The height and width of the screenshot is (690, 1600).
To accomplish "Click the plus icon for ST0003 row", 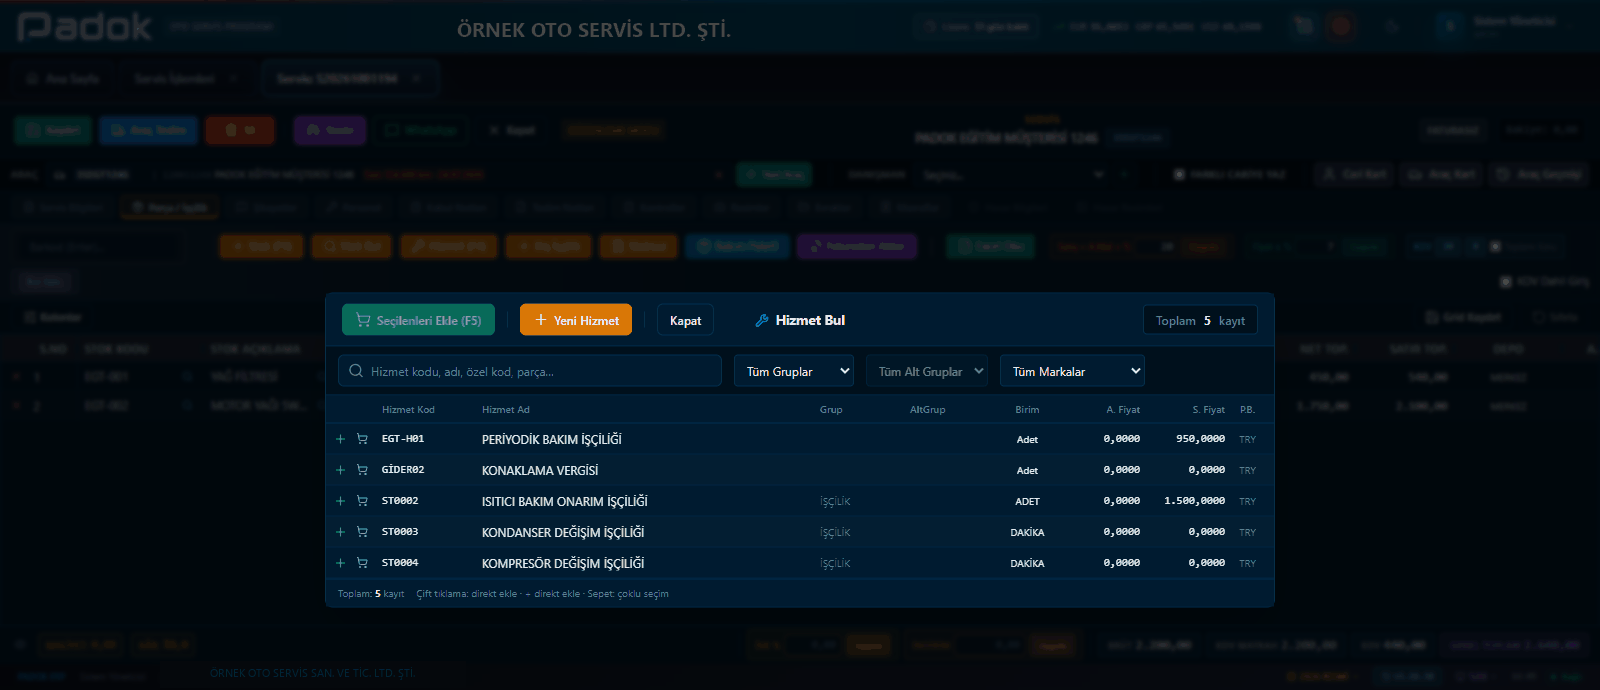I will click(340, 532).
